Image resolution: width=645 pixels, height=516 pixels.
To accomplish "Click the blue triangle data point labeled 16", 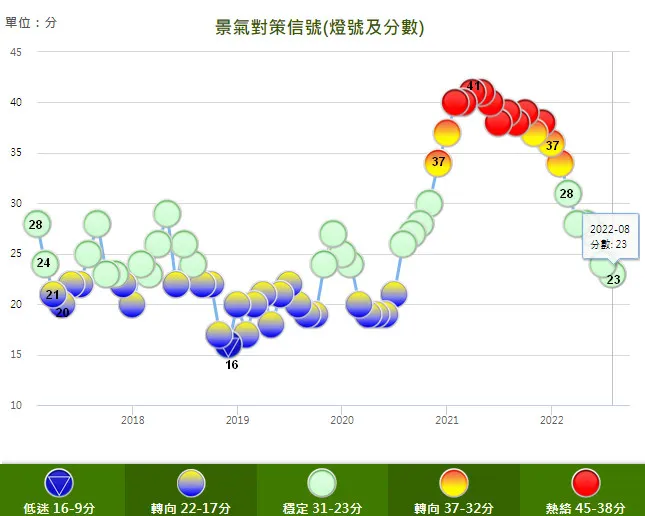I will point(229,346).
